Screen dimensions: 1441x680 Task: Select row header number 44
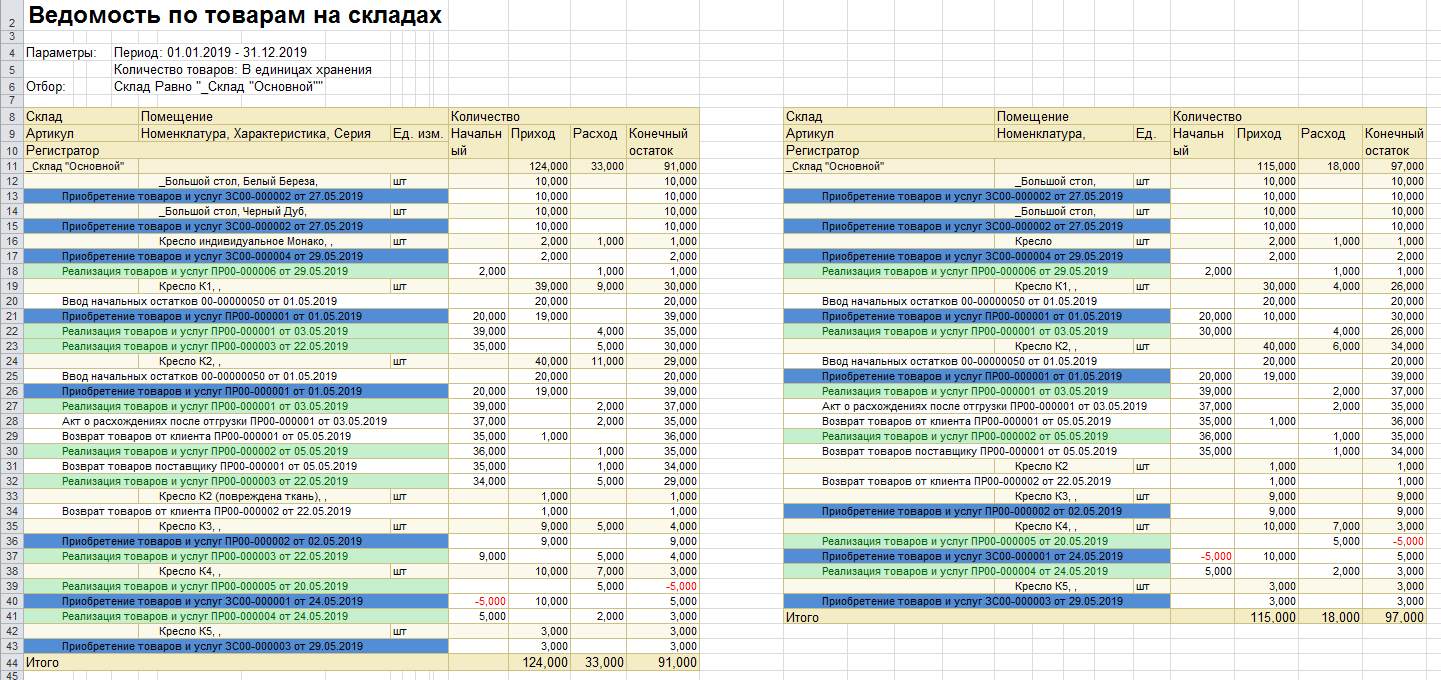click(10, 662)
